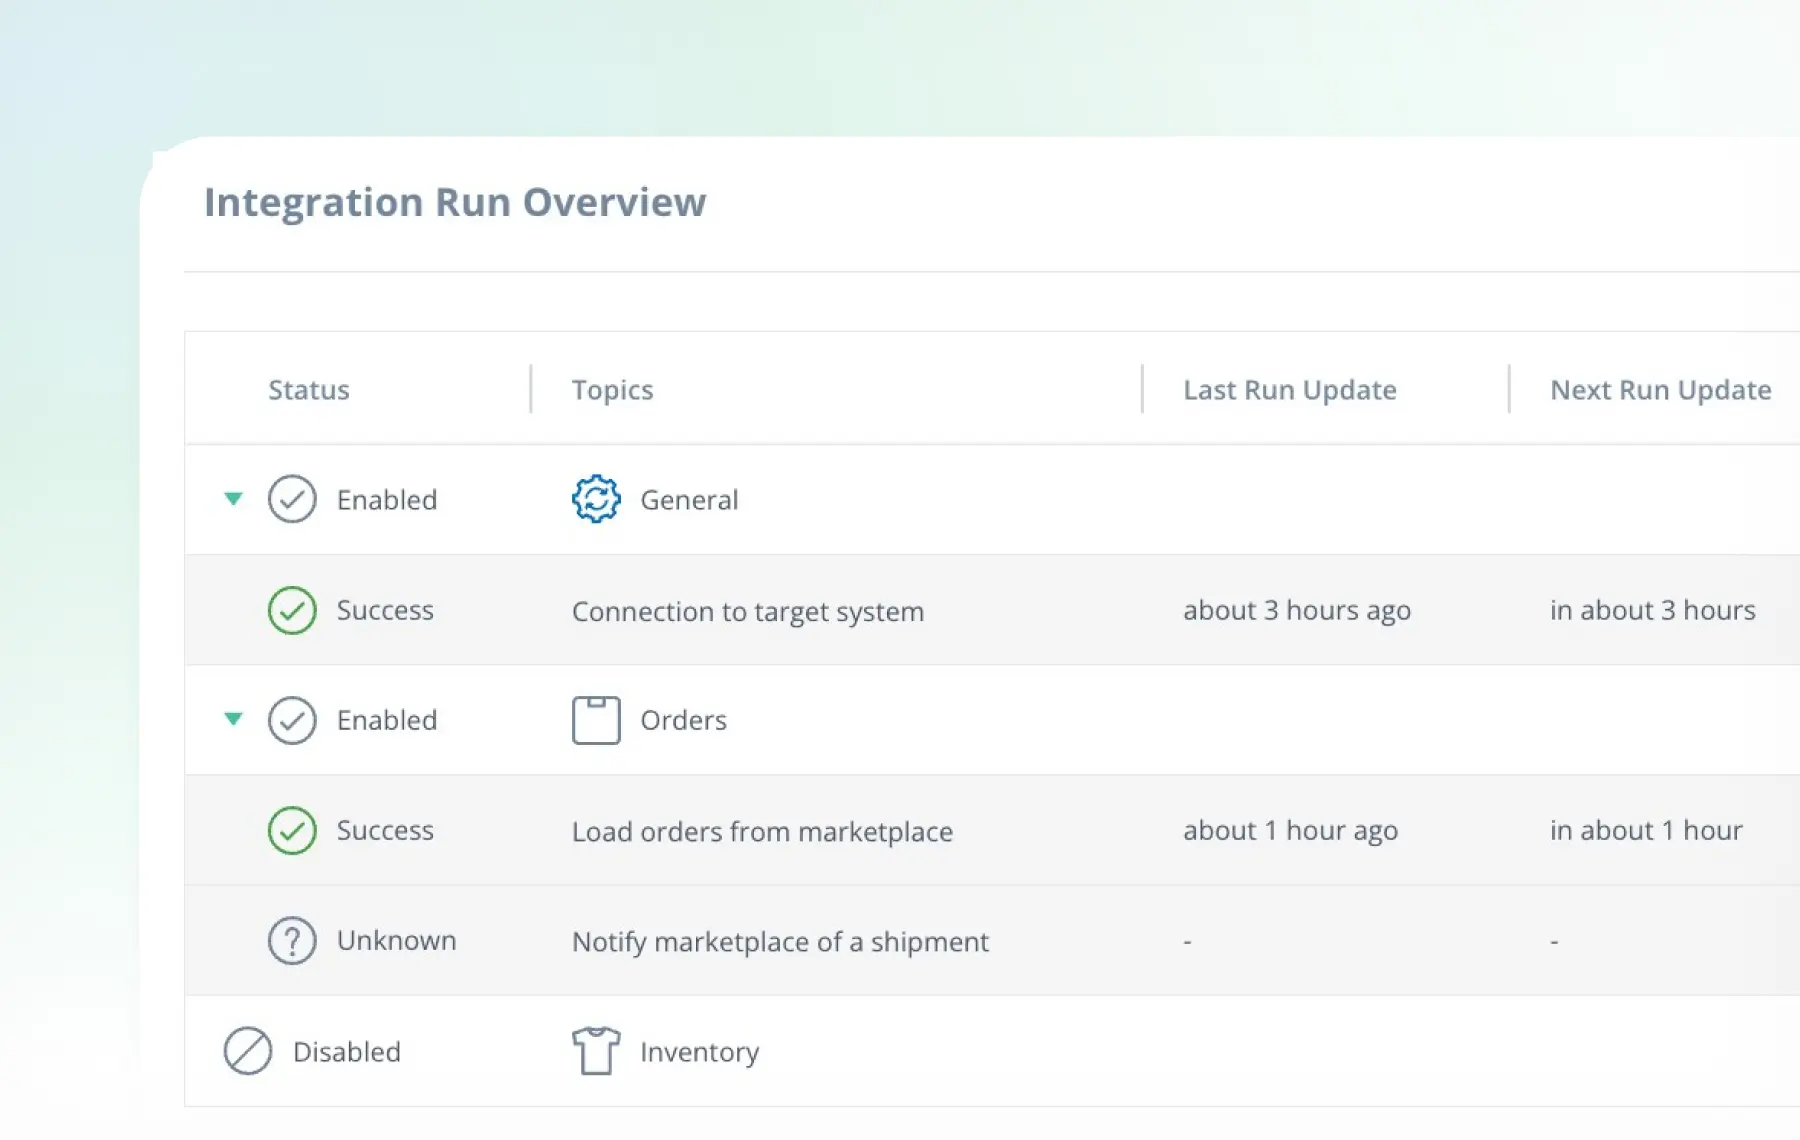Click the Integration Run Overview heading
1800x1140 pixels.
pyautogui.click(x=455, y=202)
